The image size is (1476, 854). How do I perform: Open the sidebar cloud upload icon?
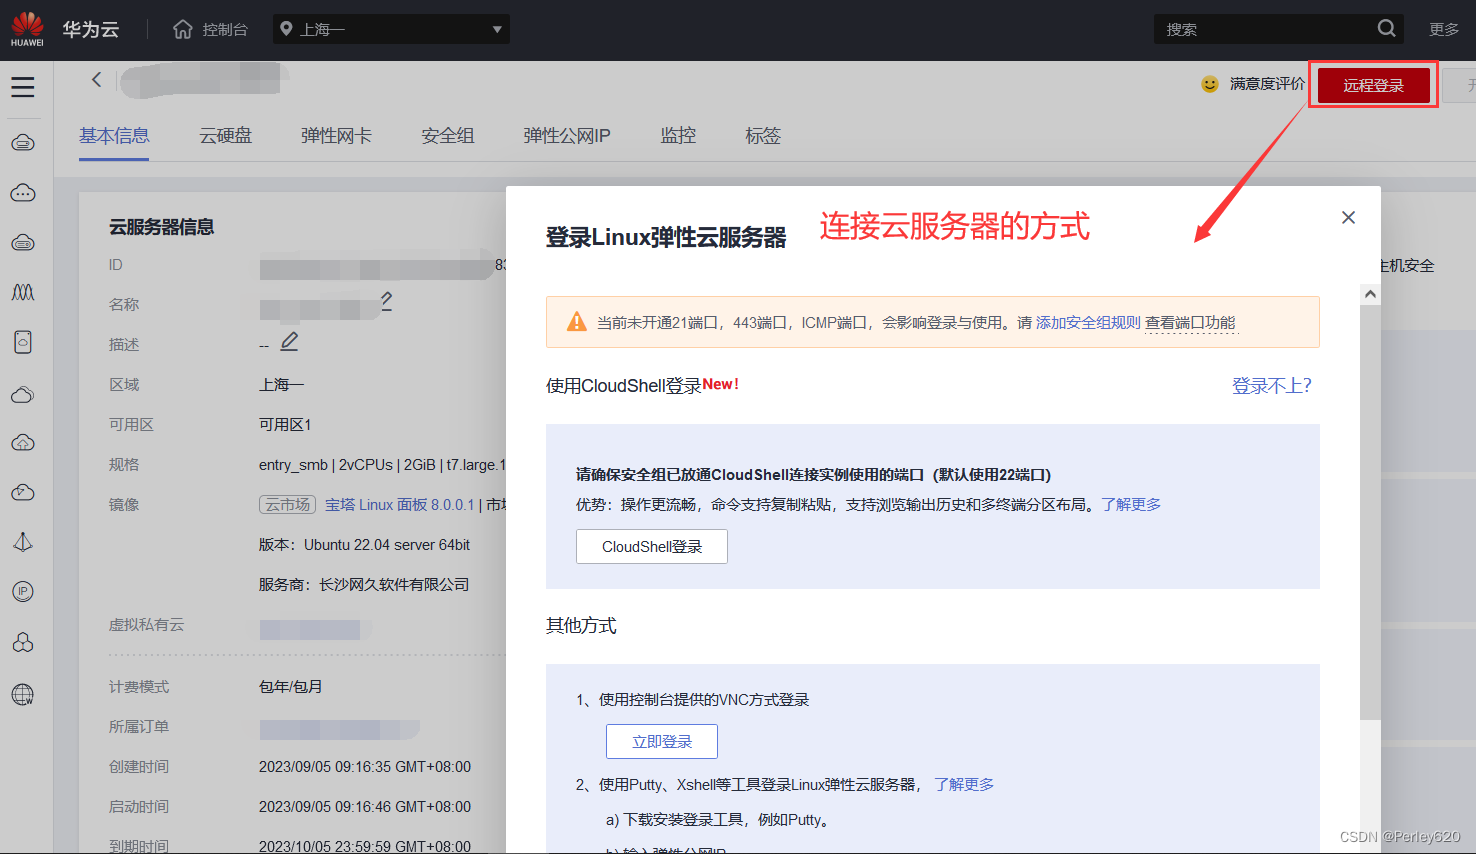point(23,443)
